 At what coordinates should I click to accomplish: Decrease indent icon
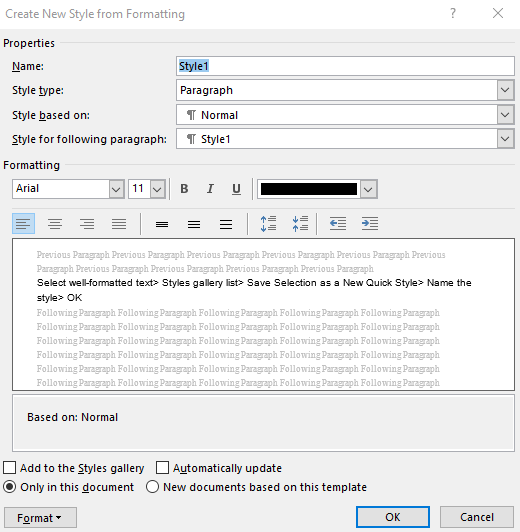[338, 224]
